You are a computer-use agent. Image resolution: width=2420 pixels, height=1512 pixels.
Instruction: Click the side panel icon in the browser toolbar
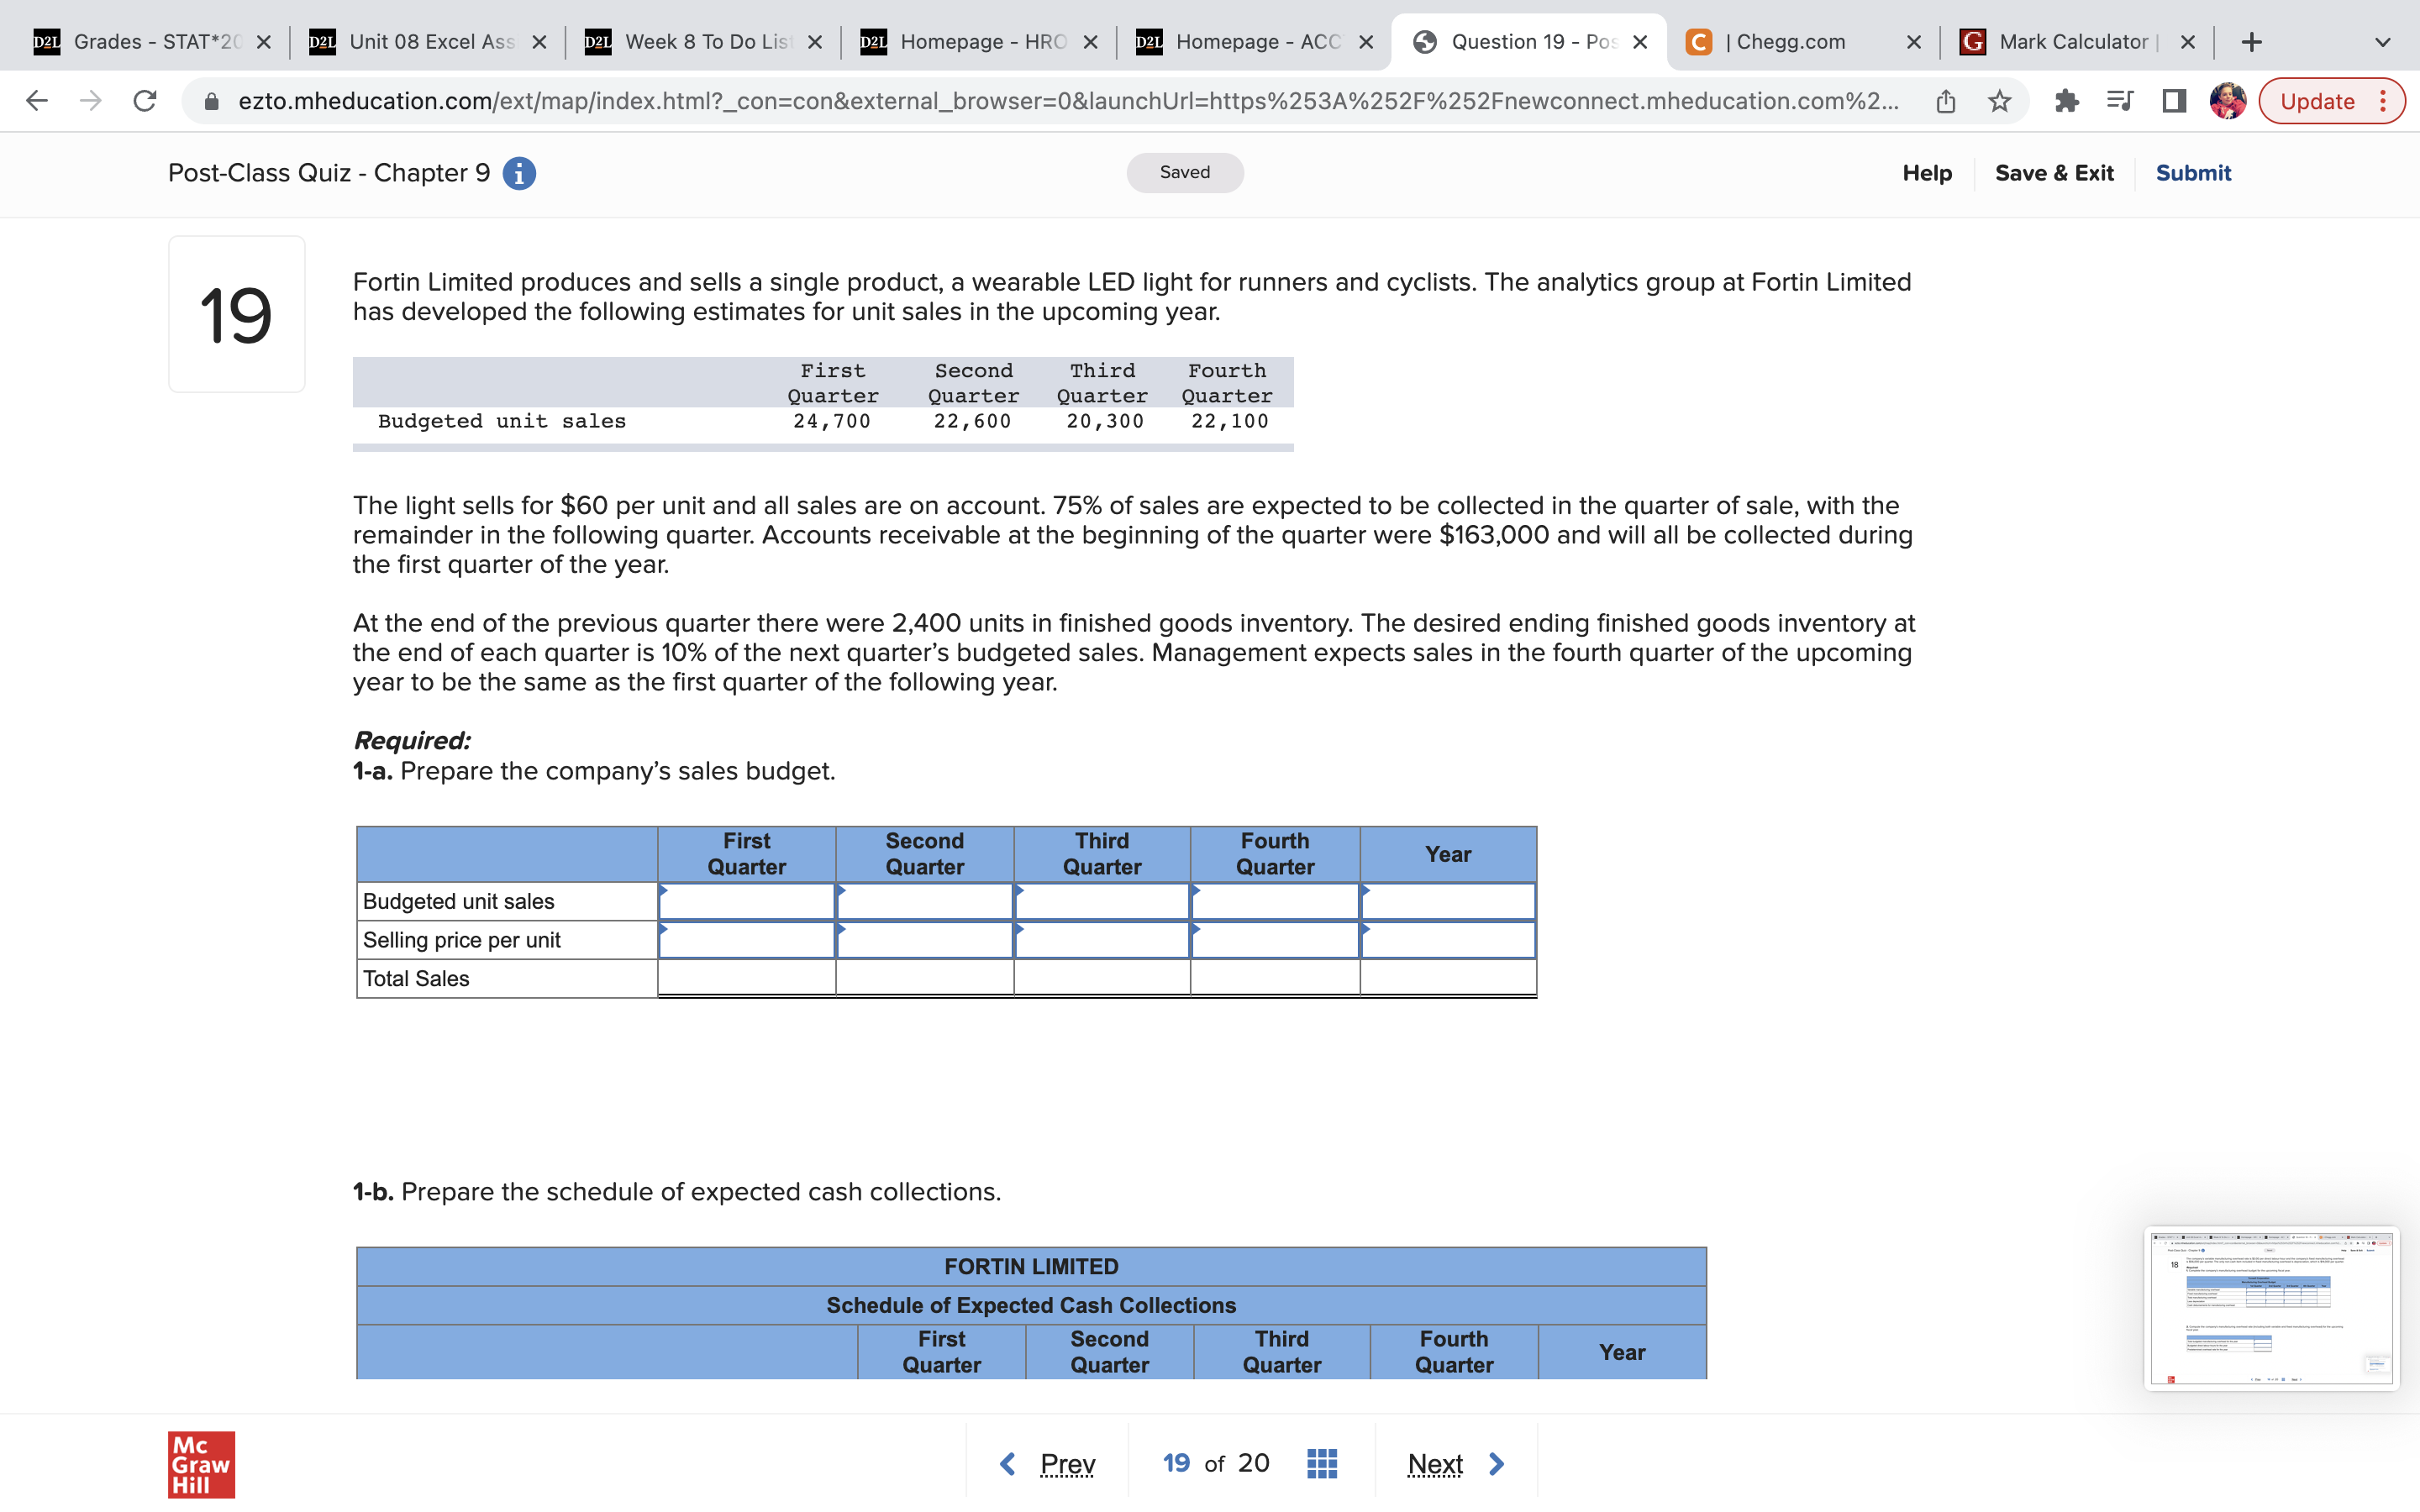[2174, 100]
